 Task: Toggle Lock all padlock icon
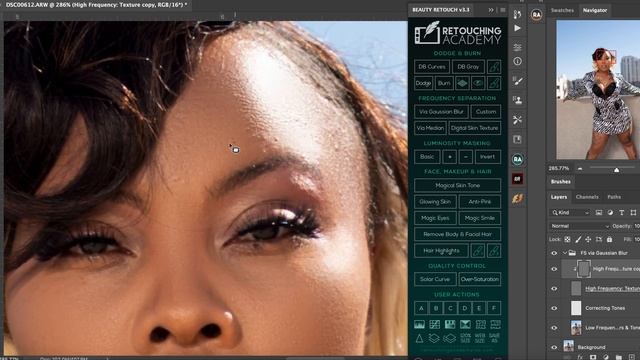pyautogui.click(x=609, y=240)
